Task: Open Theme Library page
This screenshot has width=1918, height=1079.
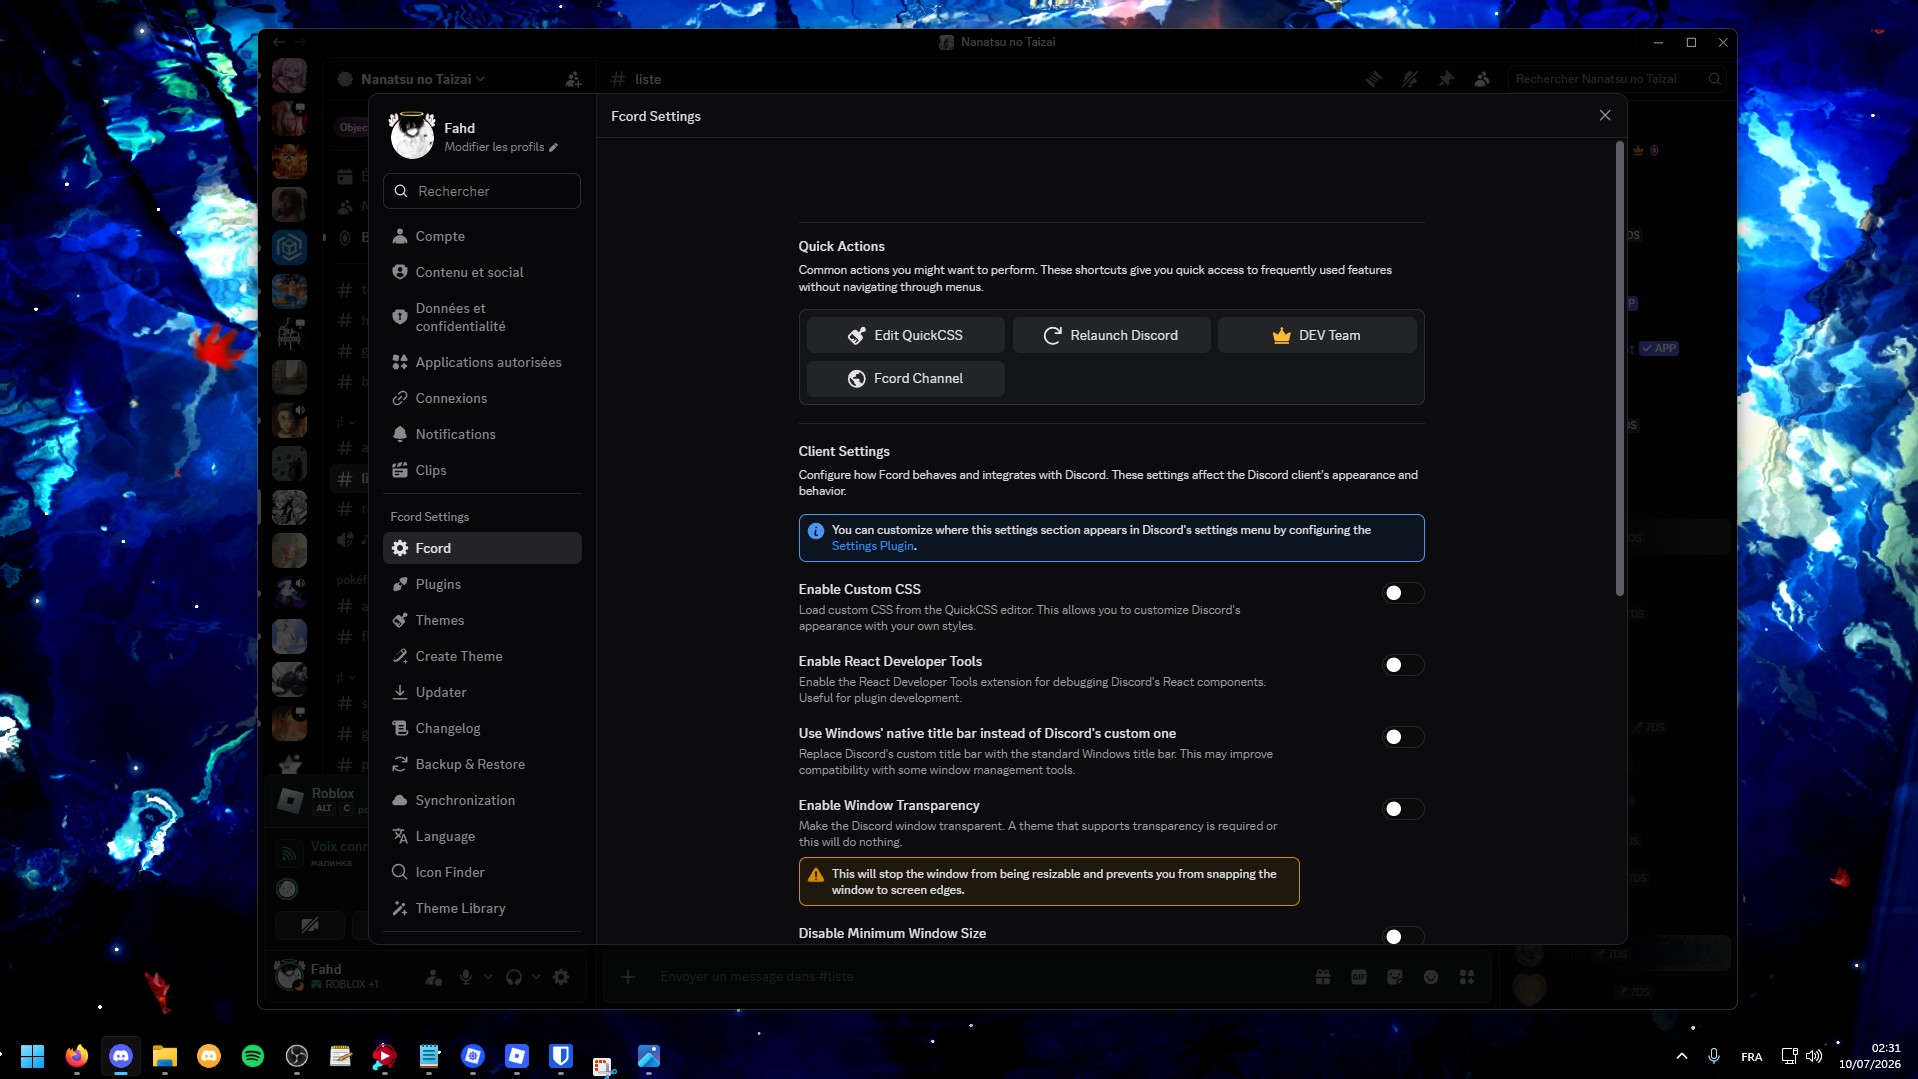Action: [482, 908]
